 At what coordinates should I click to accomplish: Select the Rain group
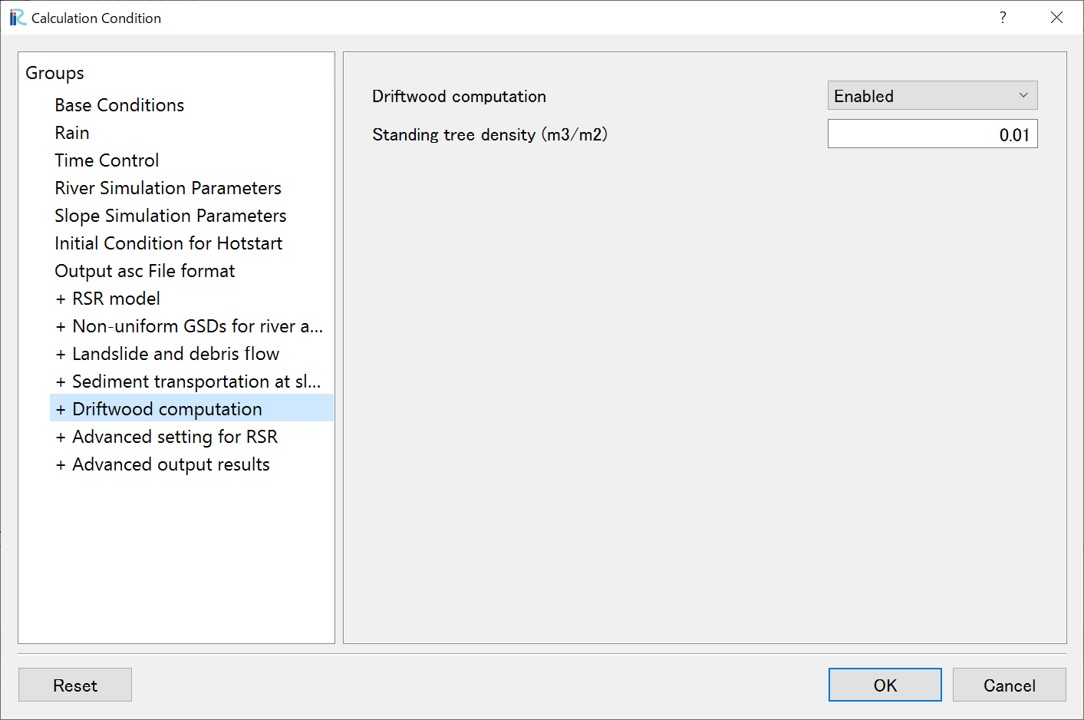(x=72, y=133)
